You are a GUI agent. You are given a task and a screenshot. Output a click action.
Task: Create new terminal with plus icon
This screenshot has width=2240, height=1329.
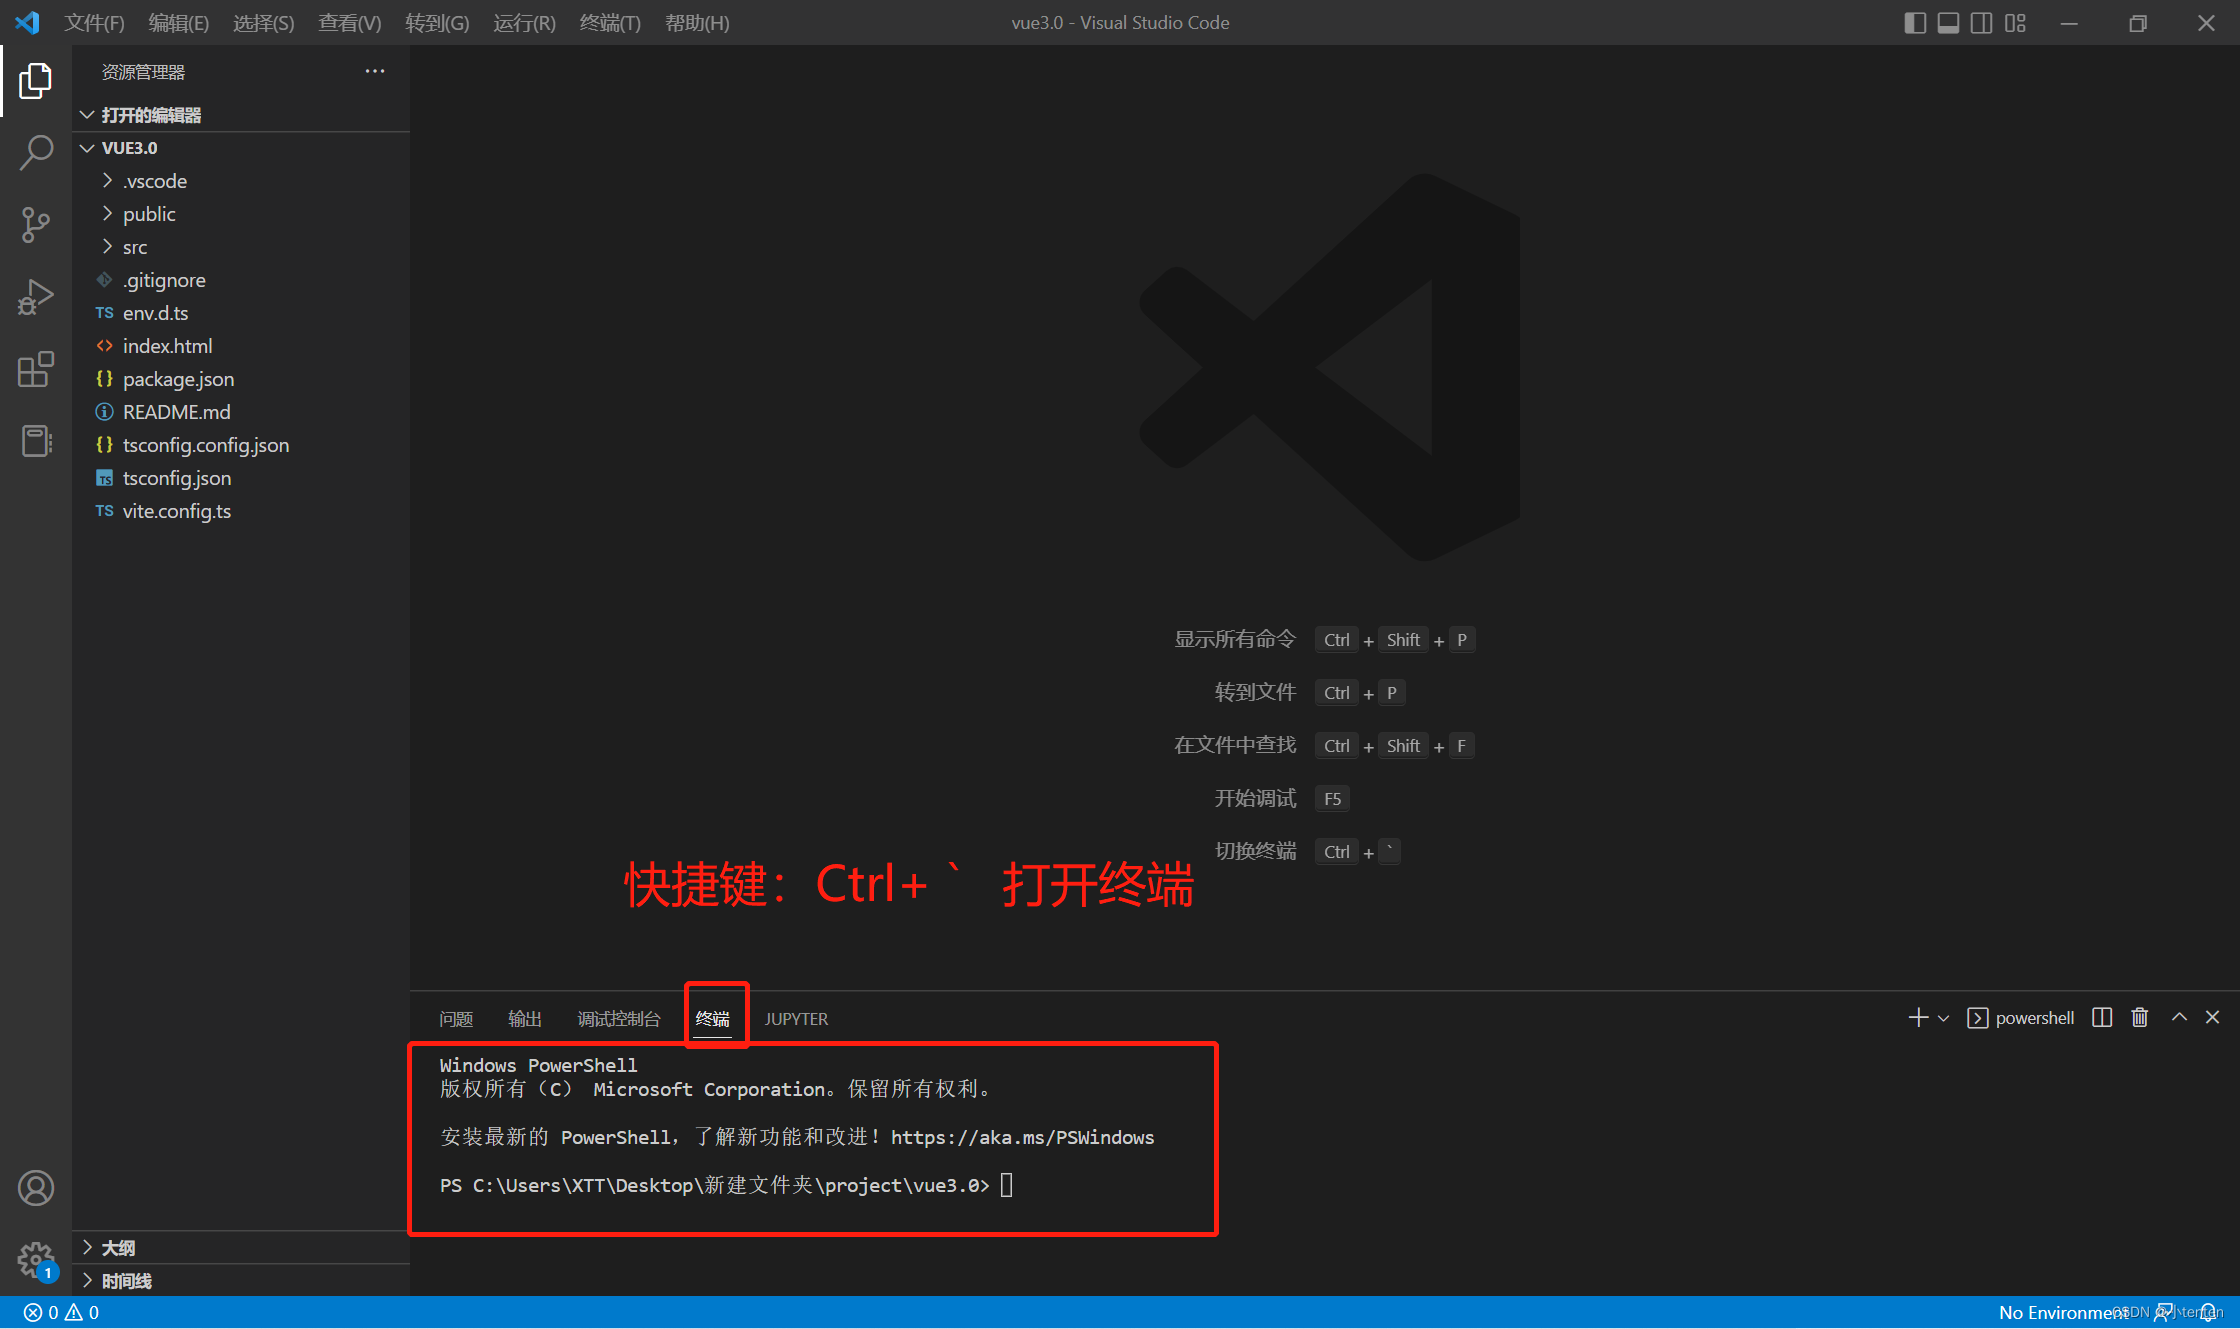(1918, 1018)
